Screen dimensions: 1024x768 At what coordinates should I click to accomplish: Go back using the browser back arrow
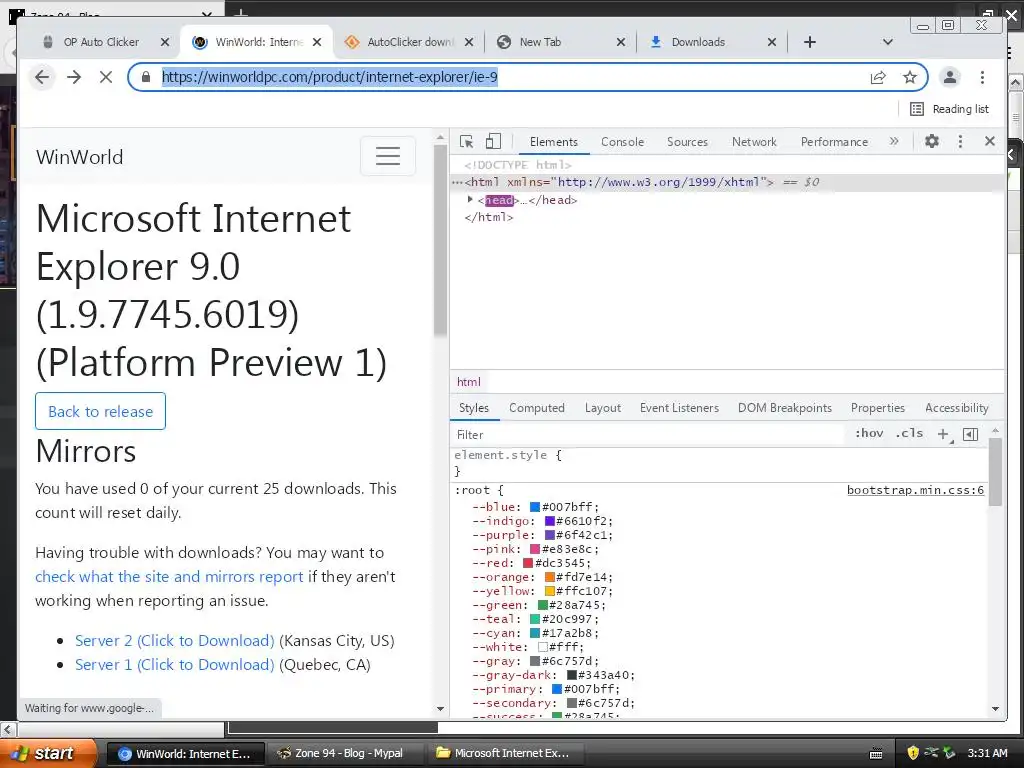click(x=42, y=77)
